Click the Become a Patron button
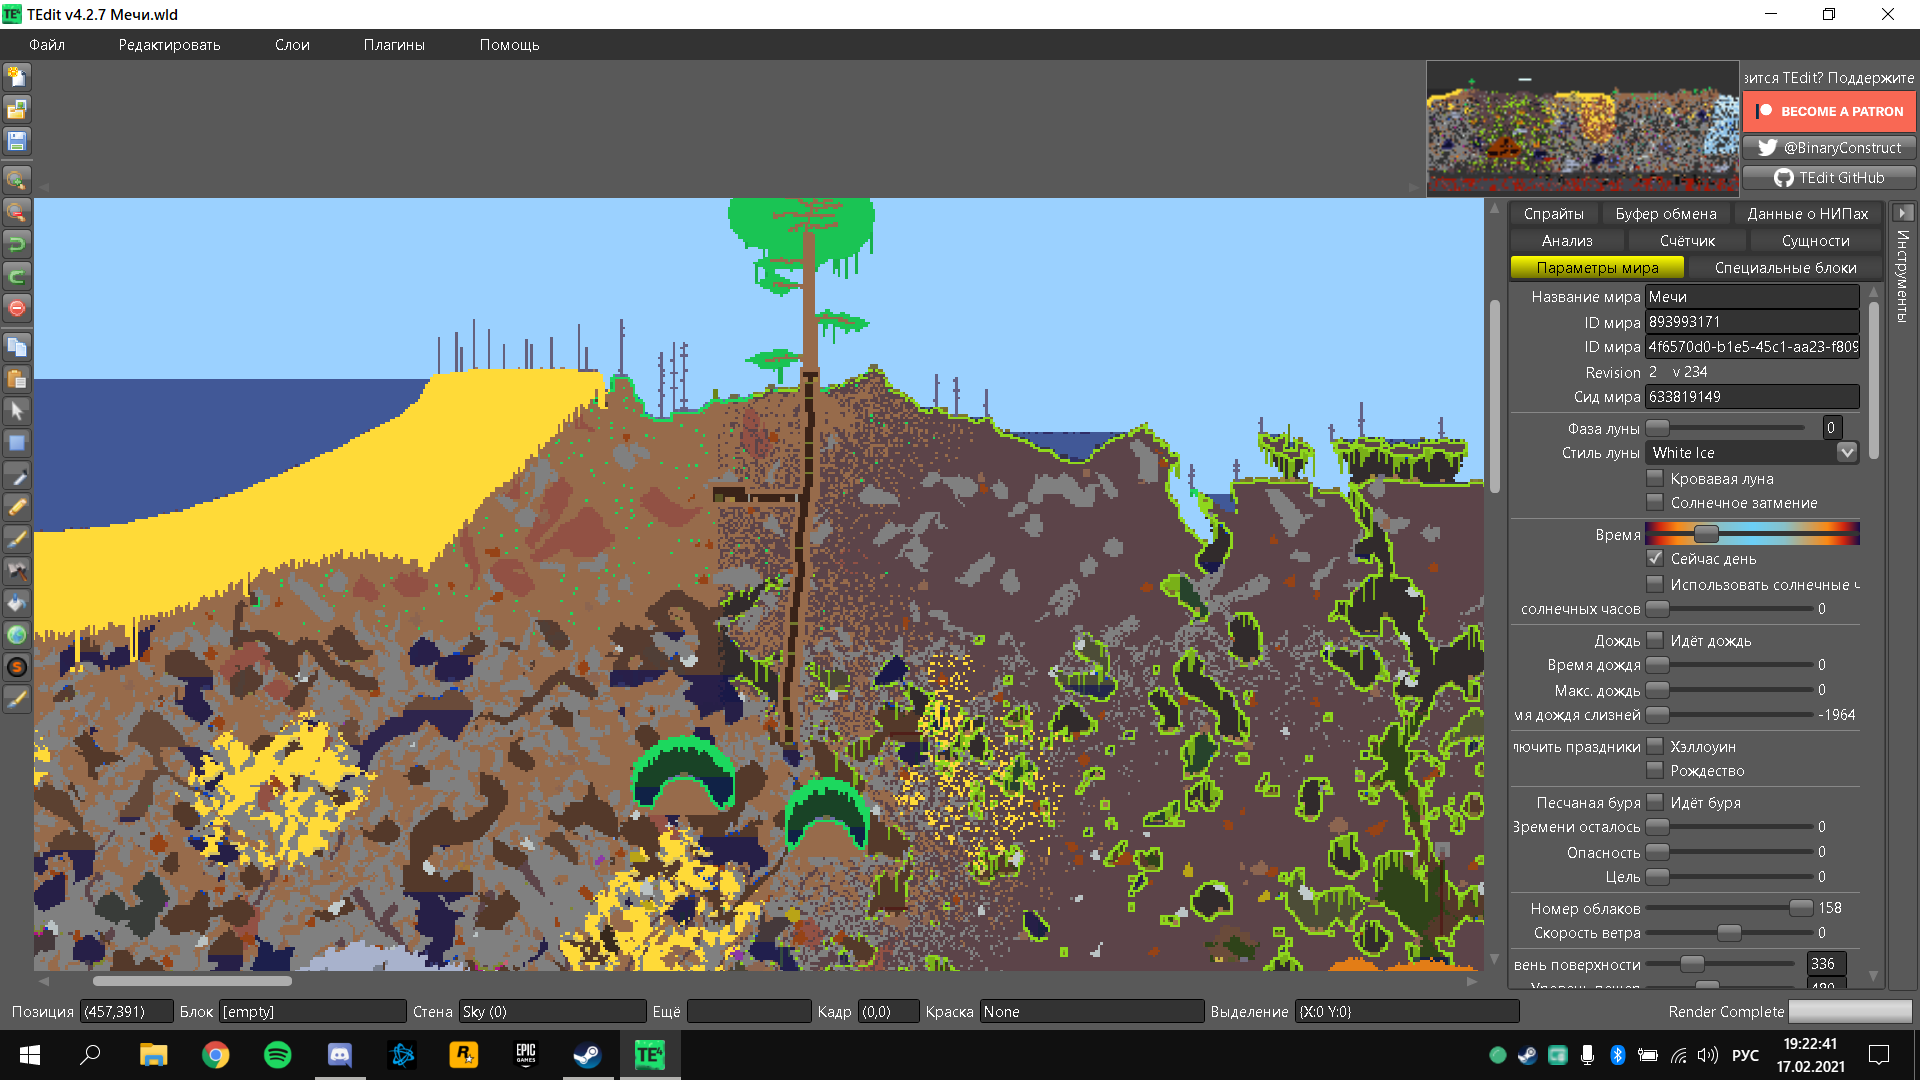1920x1080 pixels. click(x=1829, y=112)
